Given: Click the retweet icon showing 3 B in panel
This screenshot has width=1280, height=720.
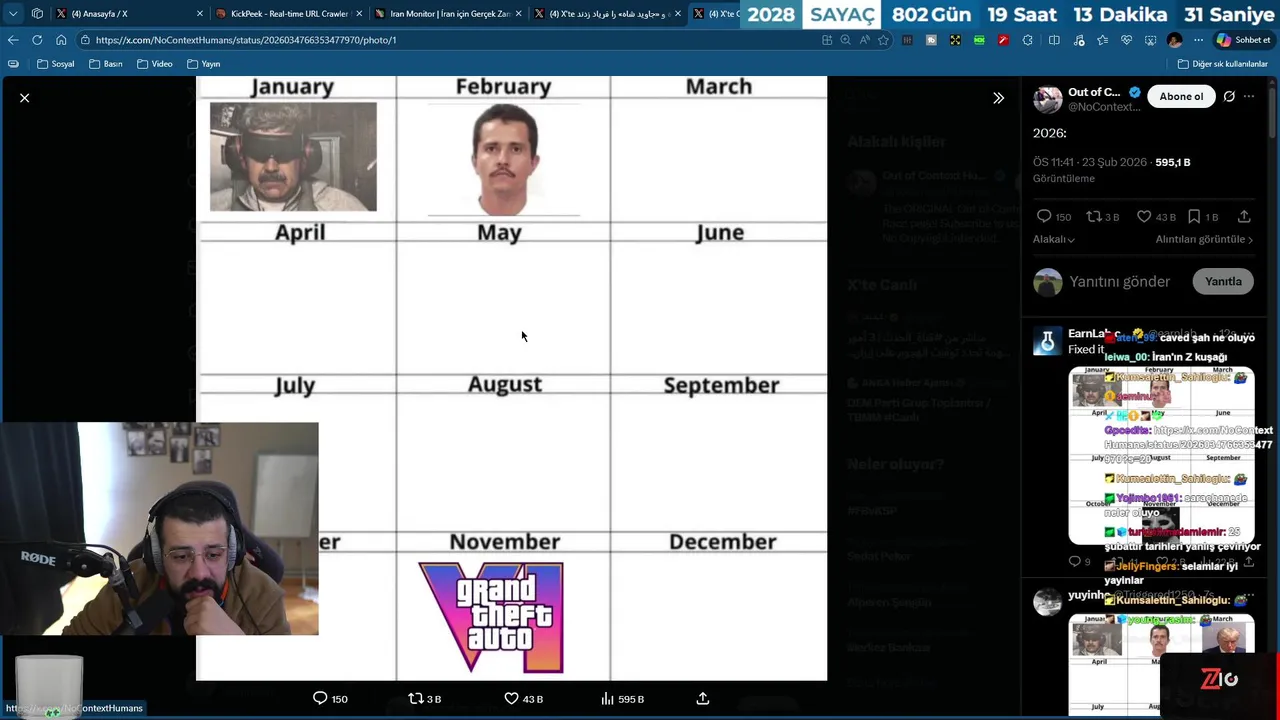Looking at the screenshot, I should pyautogui.click(x=1094, y=216).
